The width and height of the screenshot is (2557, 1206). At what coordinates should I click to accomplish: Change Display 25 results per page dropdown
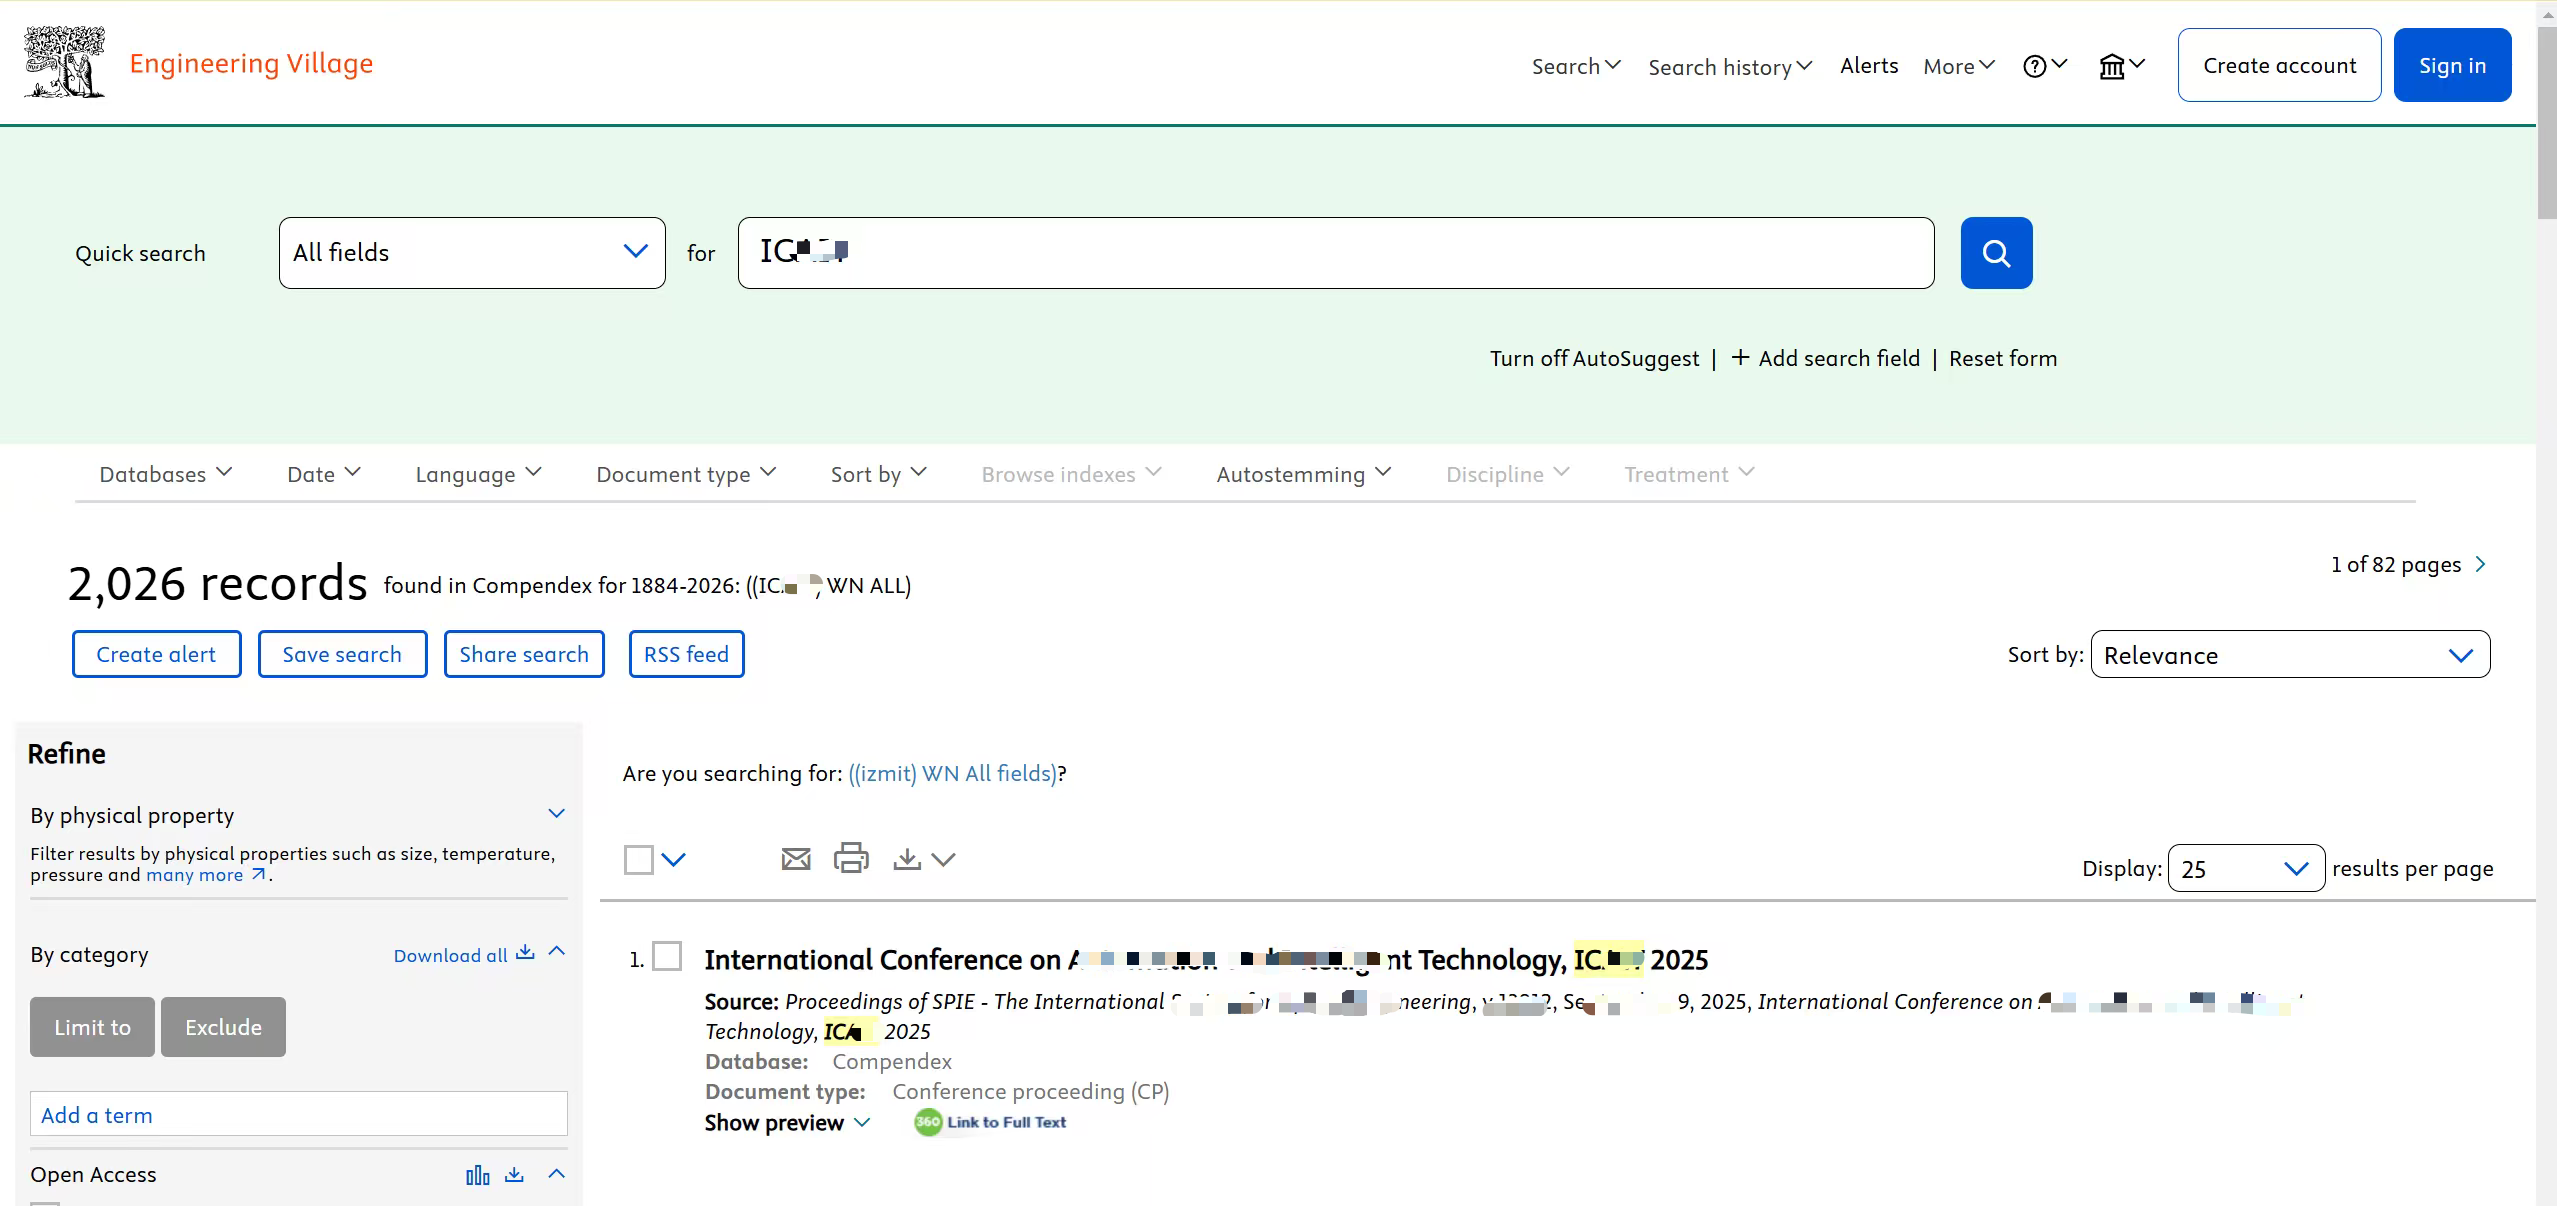point(2246,868)
